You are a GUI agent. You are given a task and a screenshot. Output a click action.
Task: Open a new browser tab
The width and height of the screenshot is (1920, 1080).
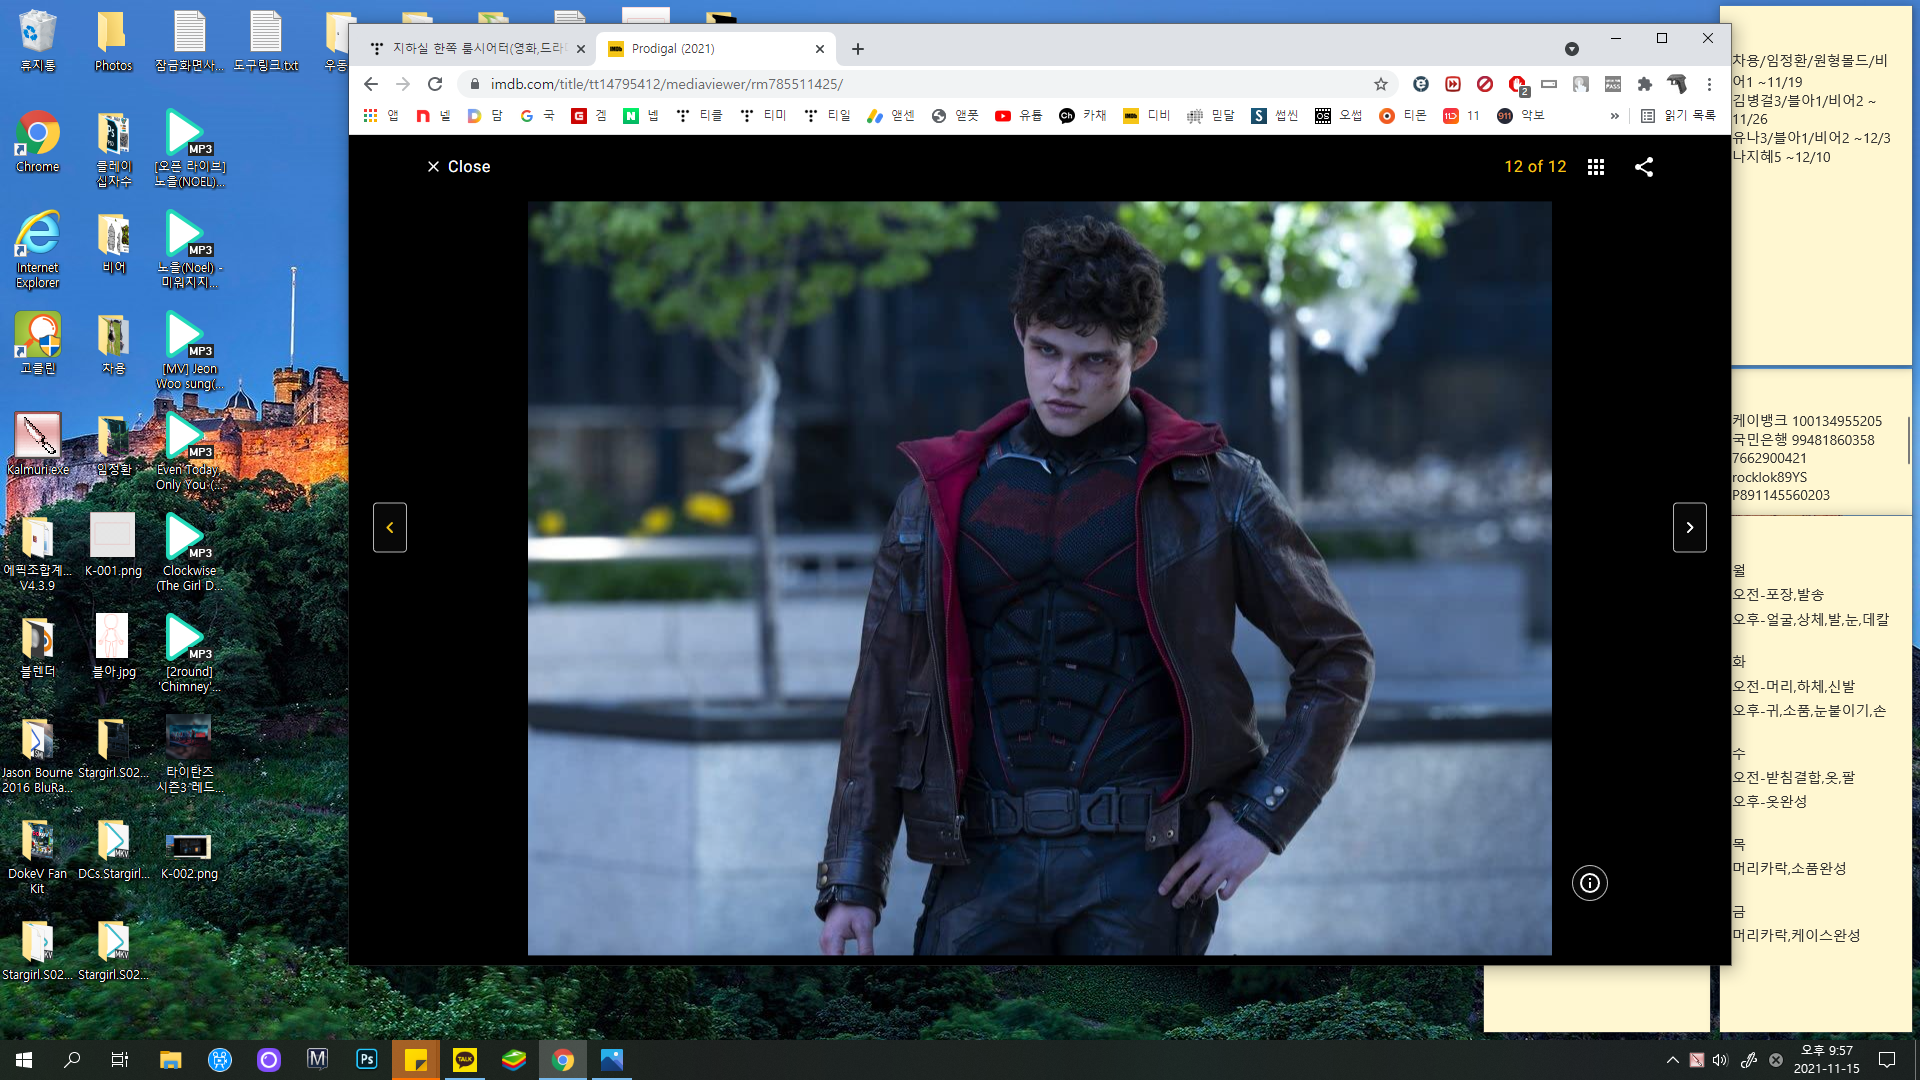click(x=857, y=48)
